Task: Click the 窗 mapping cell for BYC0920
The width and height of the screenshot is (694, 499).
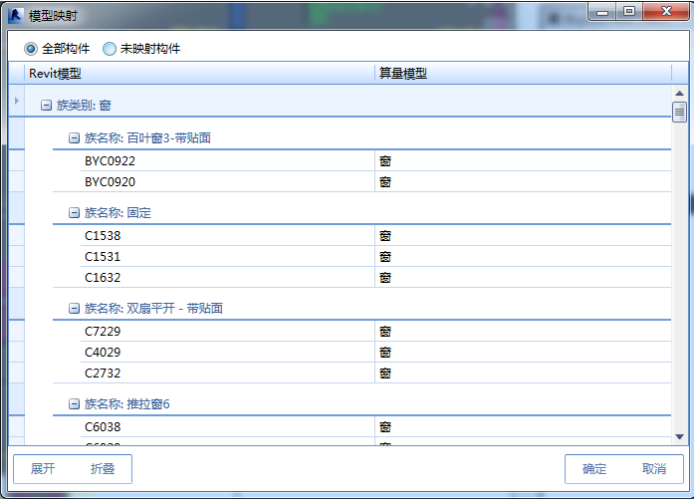Action: [523, 182]
